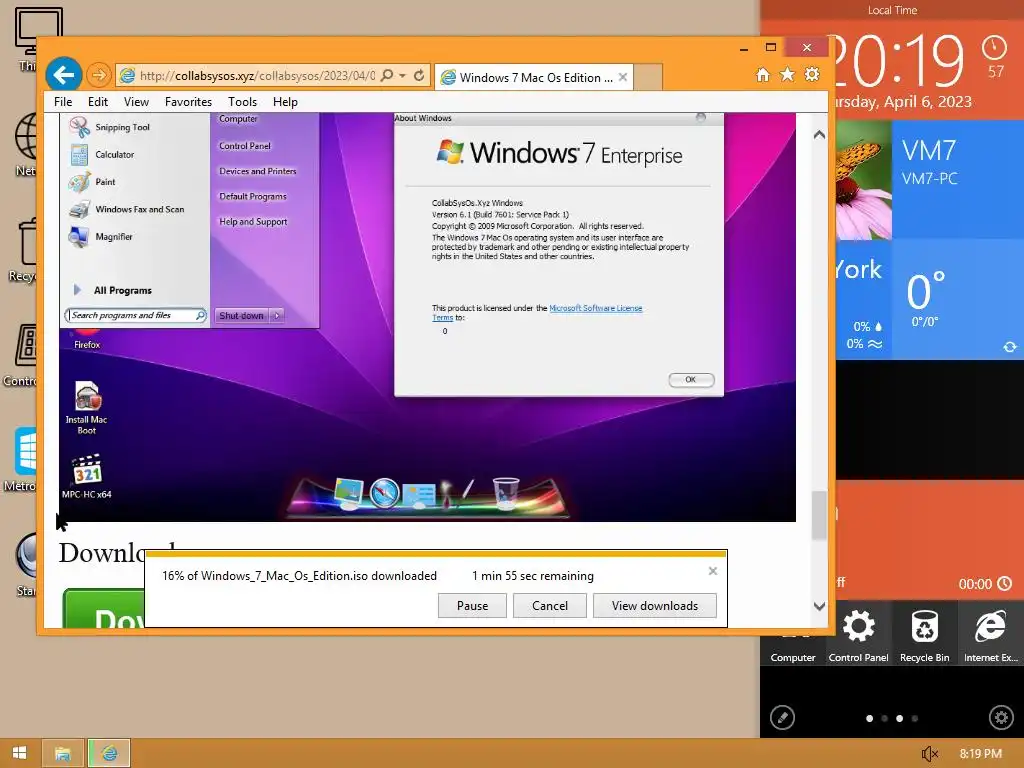Open the address bar dropdown arrow
The width and height of the screenshot is (1024, 768).
tap(402, 76)
